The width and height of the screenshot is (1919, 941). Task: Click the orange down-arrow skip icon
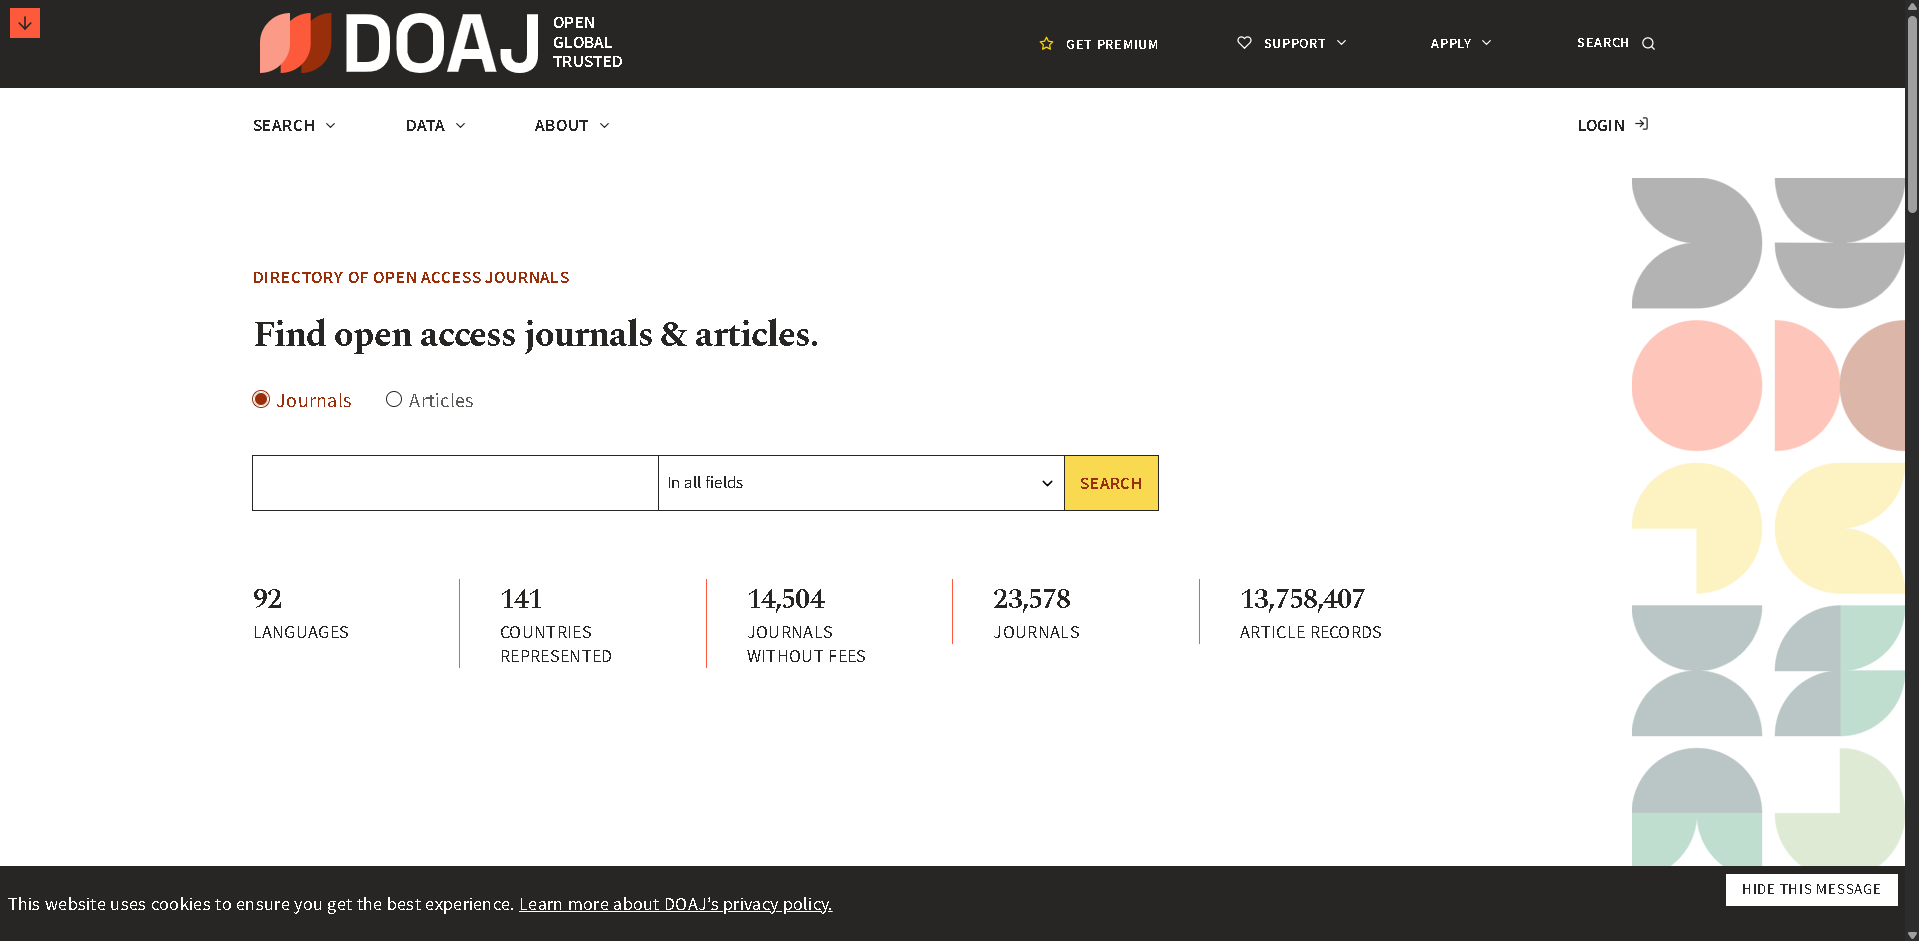click(25, 23)
